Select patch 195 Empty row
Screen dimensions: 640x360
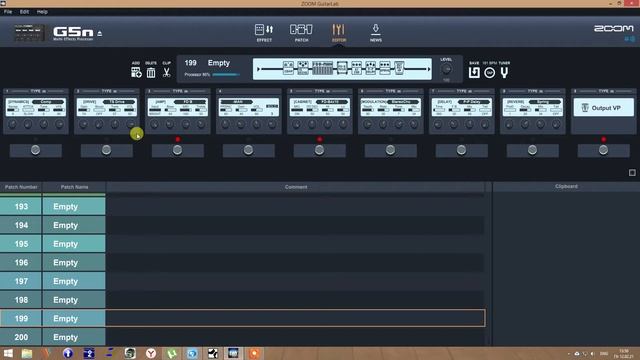click(x=242, y=244)
